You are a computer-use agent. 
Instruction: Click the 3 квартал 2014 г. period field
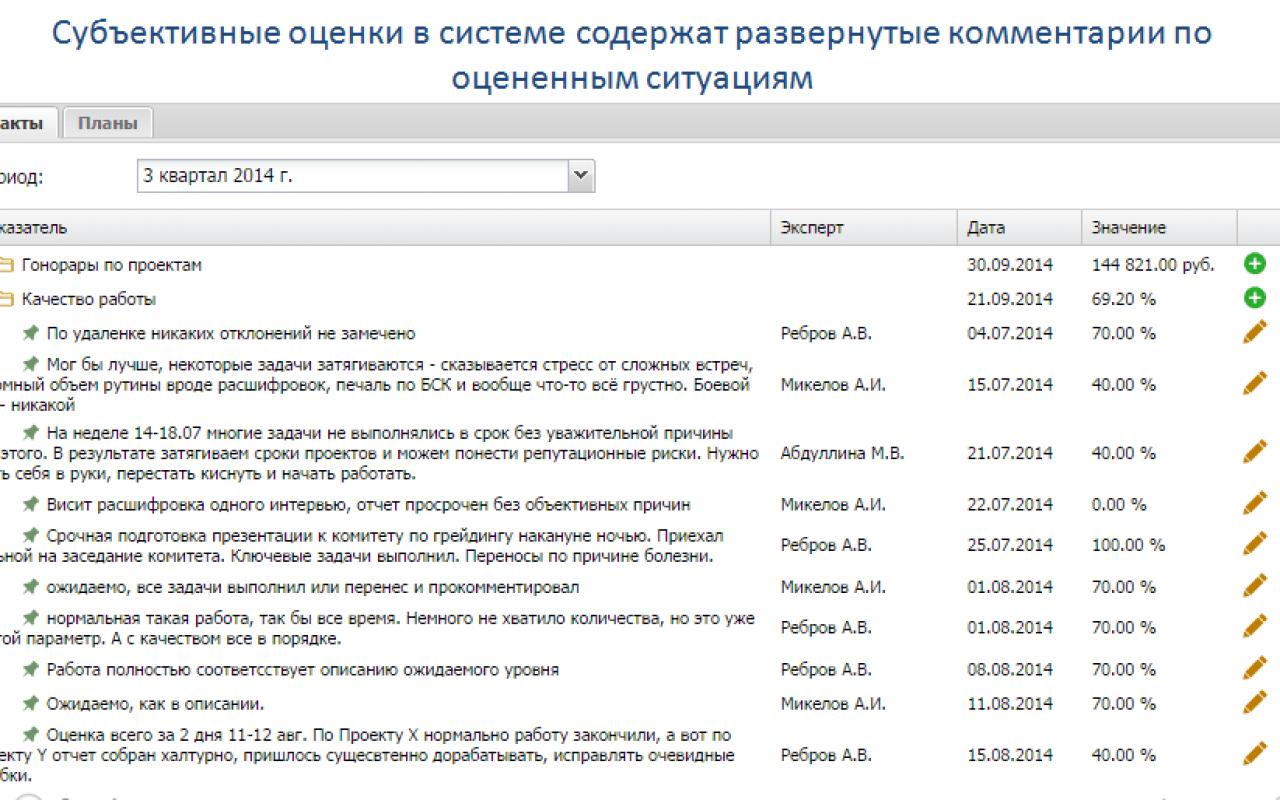353,175
